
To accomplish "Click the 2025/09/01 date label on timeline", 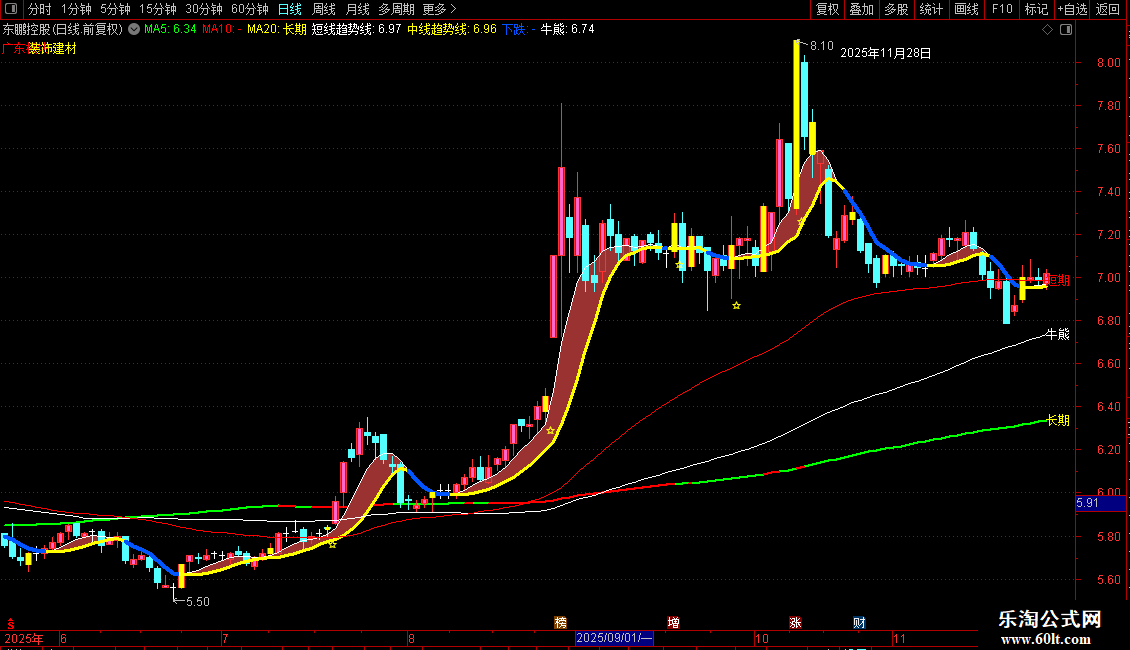I will [614, 638].
